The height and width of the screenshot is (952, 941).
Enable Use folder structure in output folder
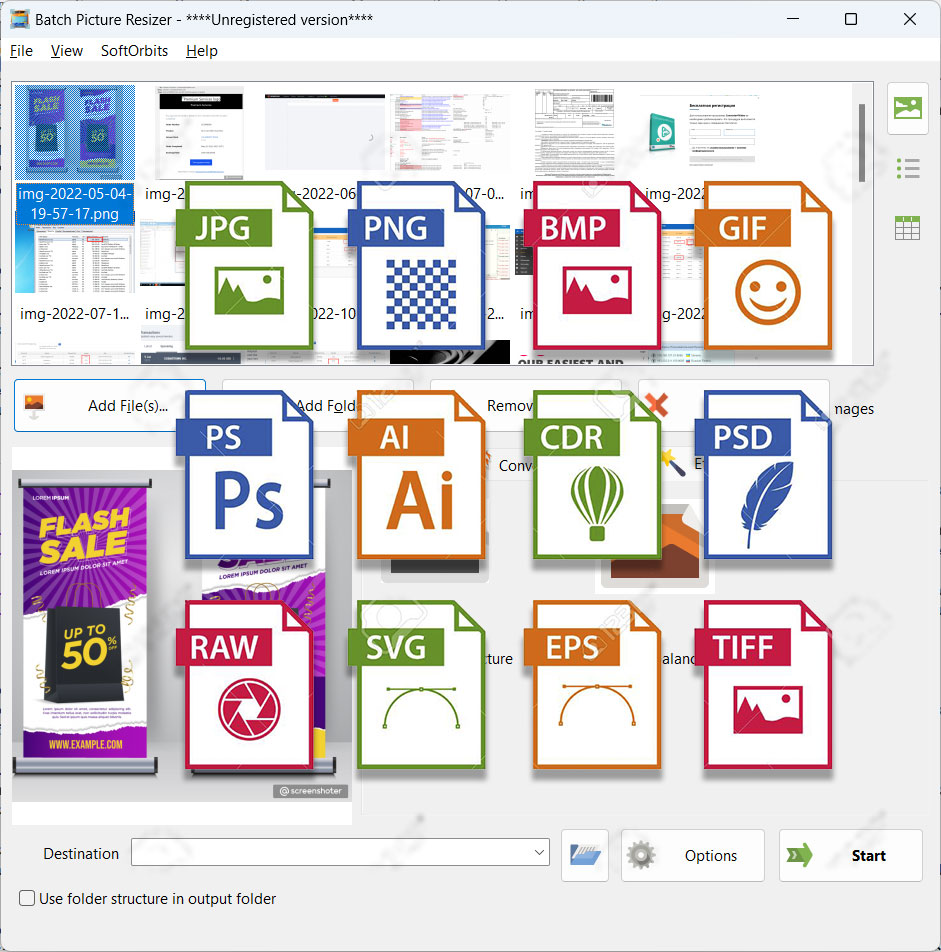tap(27, 899)
